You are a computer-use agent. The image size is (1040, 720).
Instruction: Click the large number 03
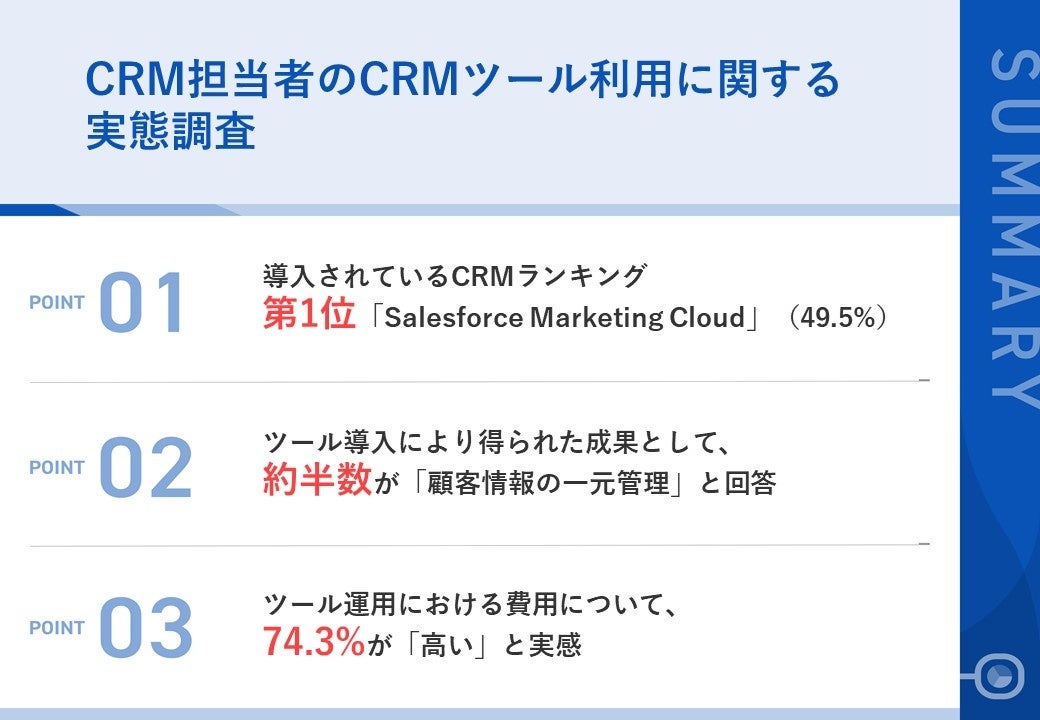pos(146,629)
